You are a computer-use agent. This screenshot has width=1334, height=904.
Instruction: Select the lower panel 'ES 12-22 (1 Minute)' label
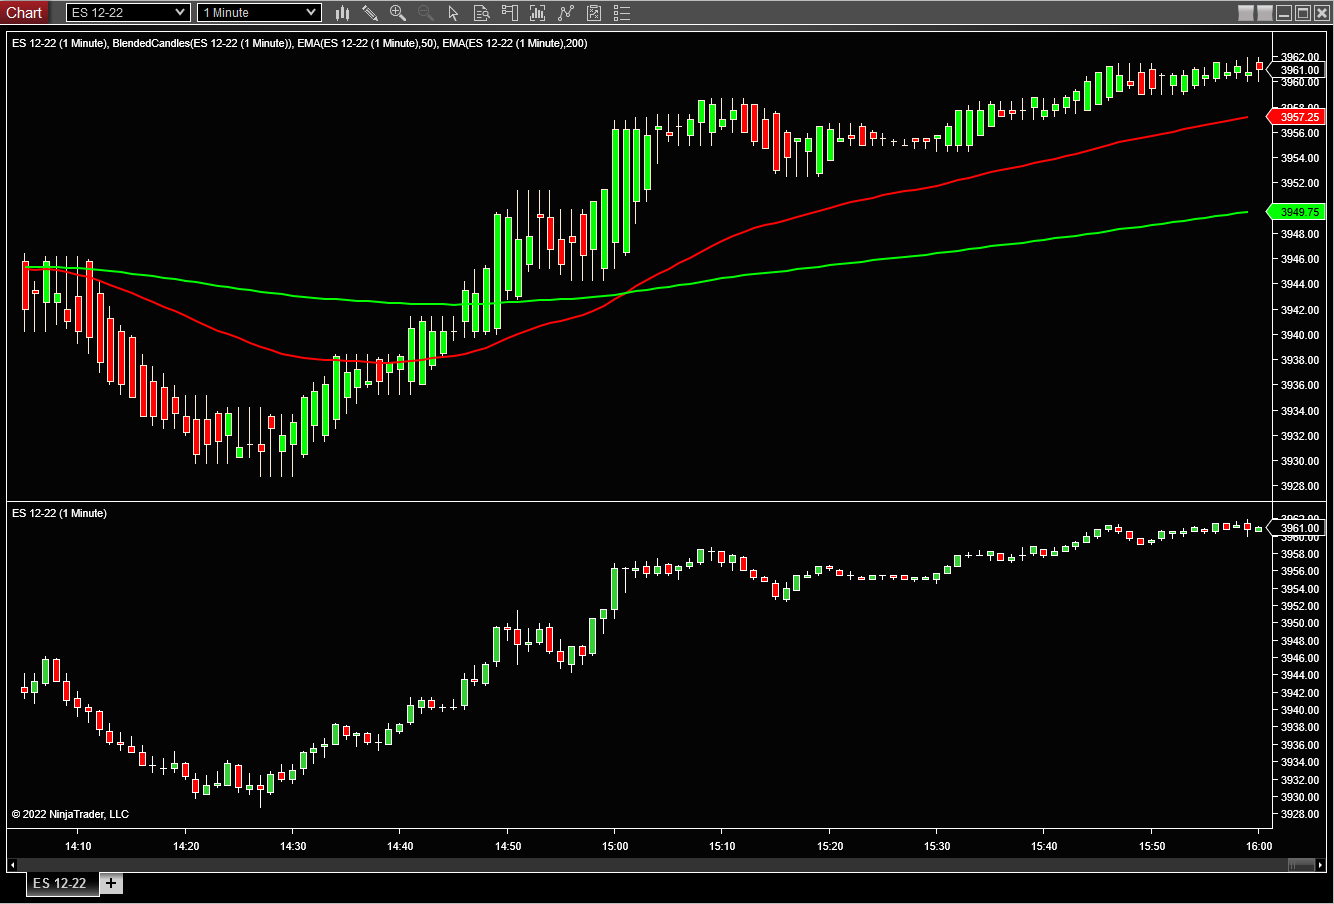59,513
